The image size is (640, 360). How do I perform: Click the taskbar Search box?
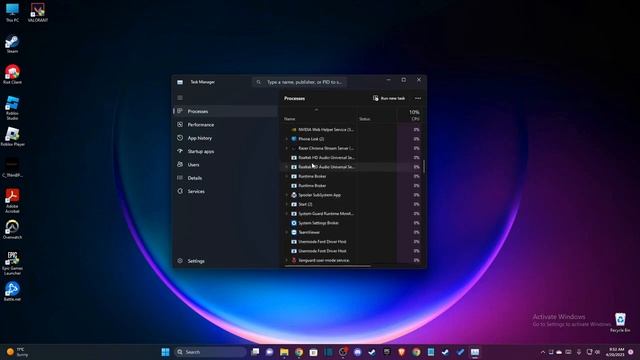click(210, 352)
